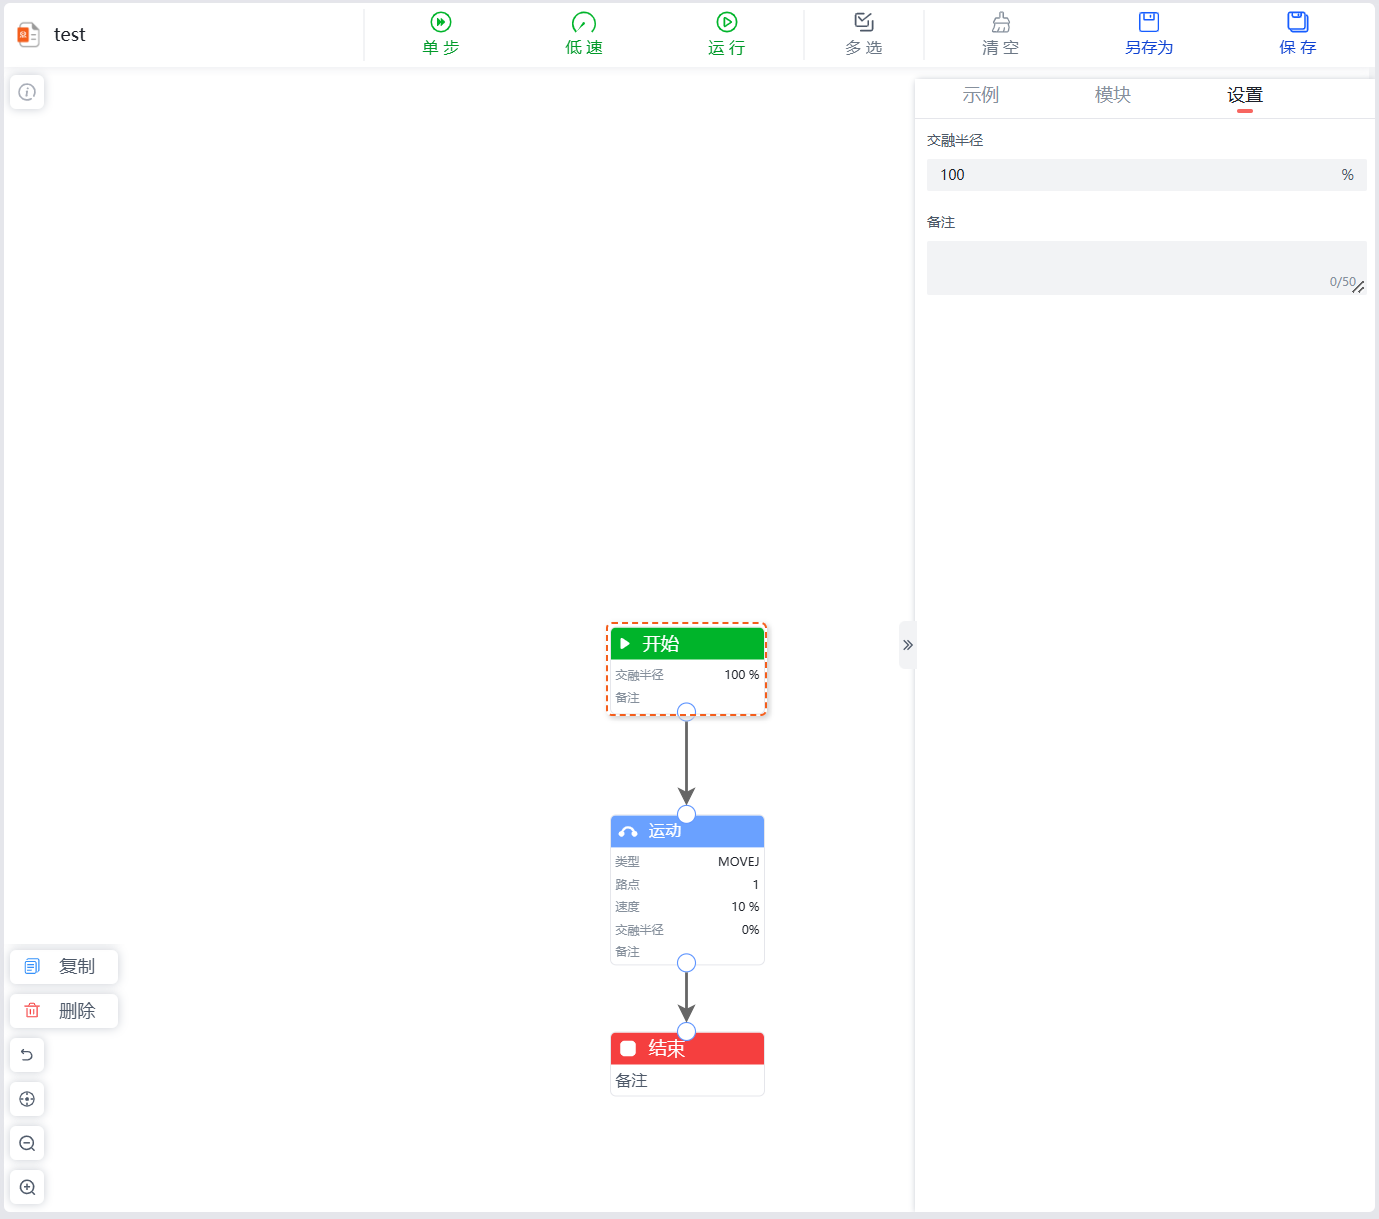This screenshot has width=1379, height=1219.
Task: Click the single-step (单步) run icon
Action: (440, 23)
